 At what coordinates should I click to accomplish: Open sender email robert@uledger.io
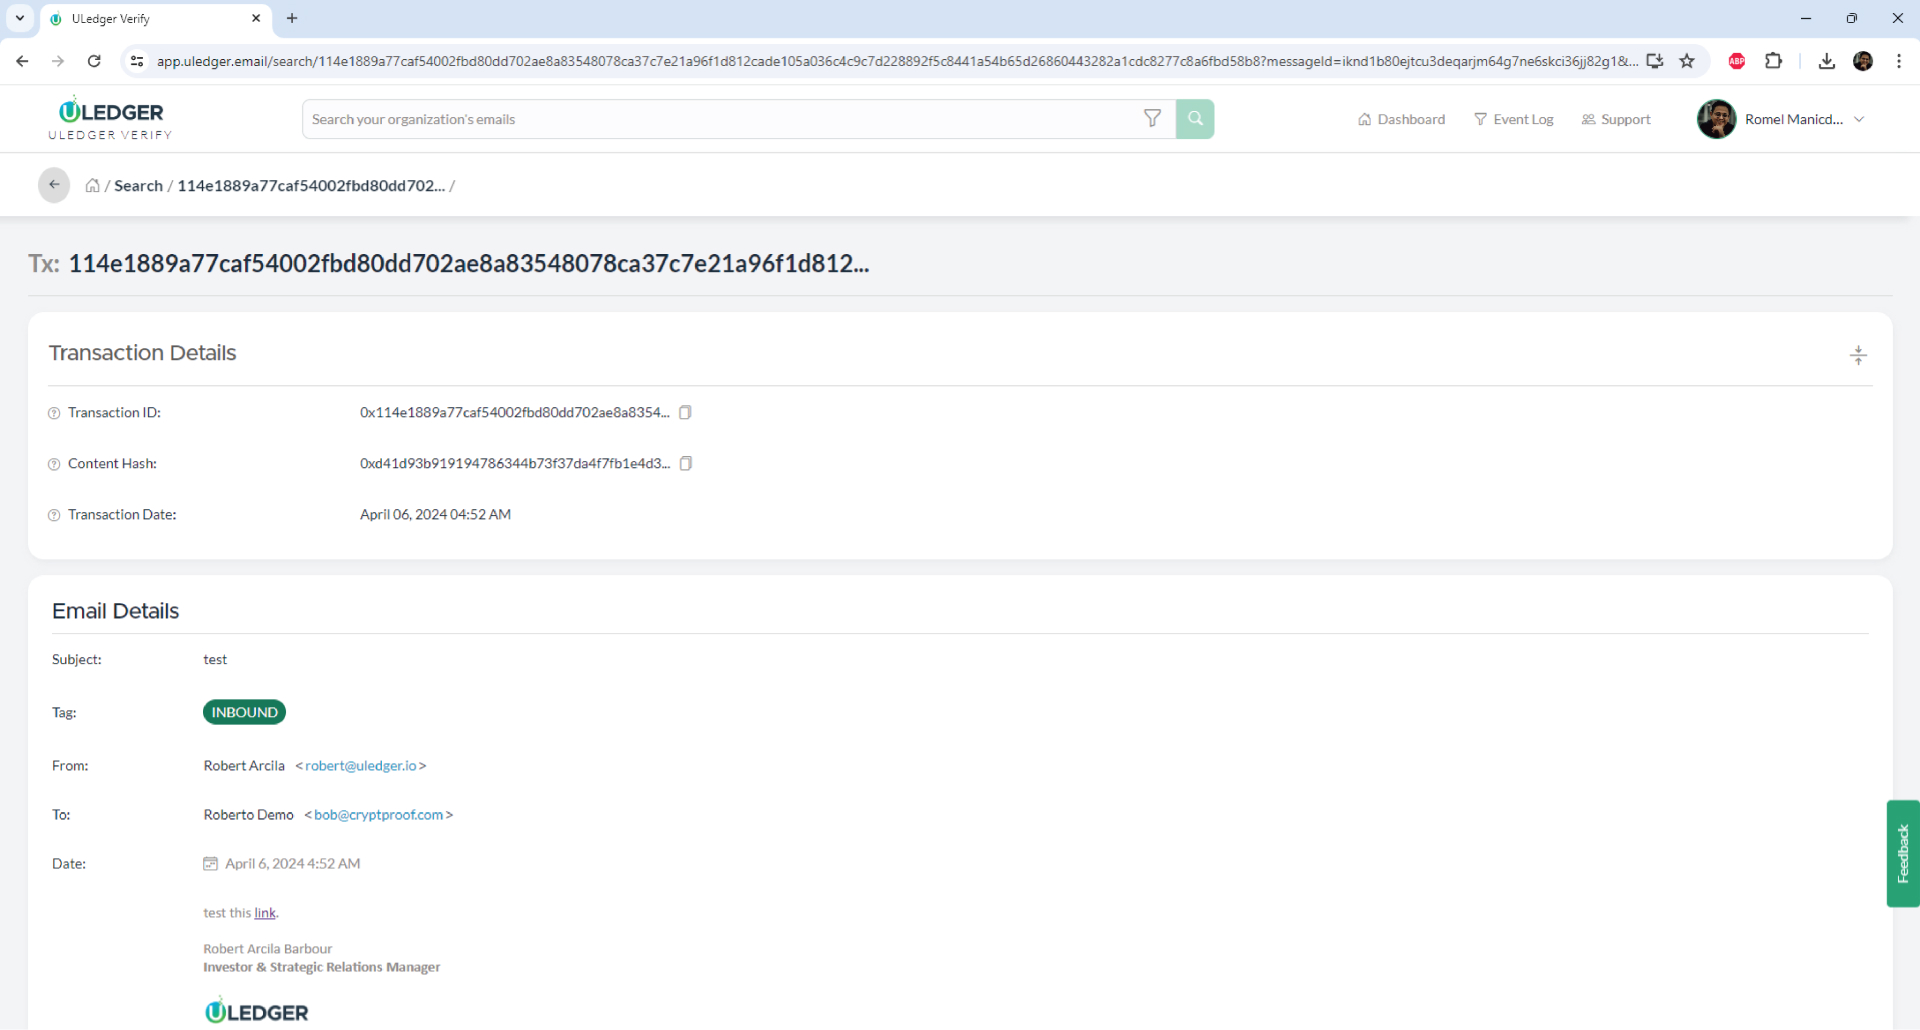(361, 765)
